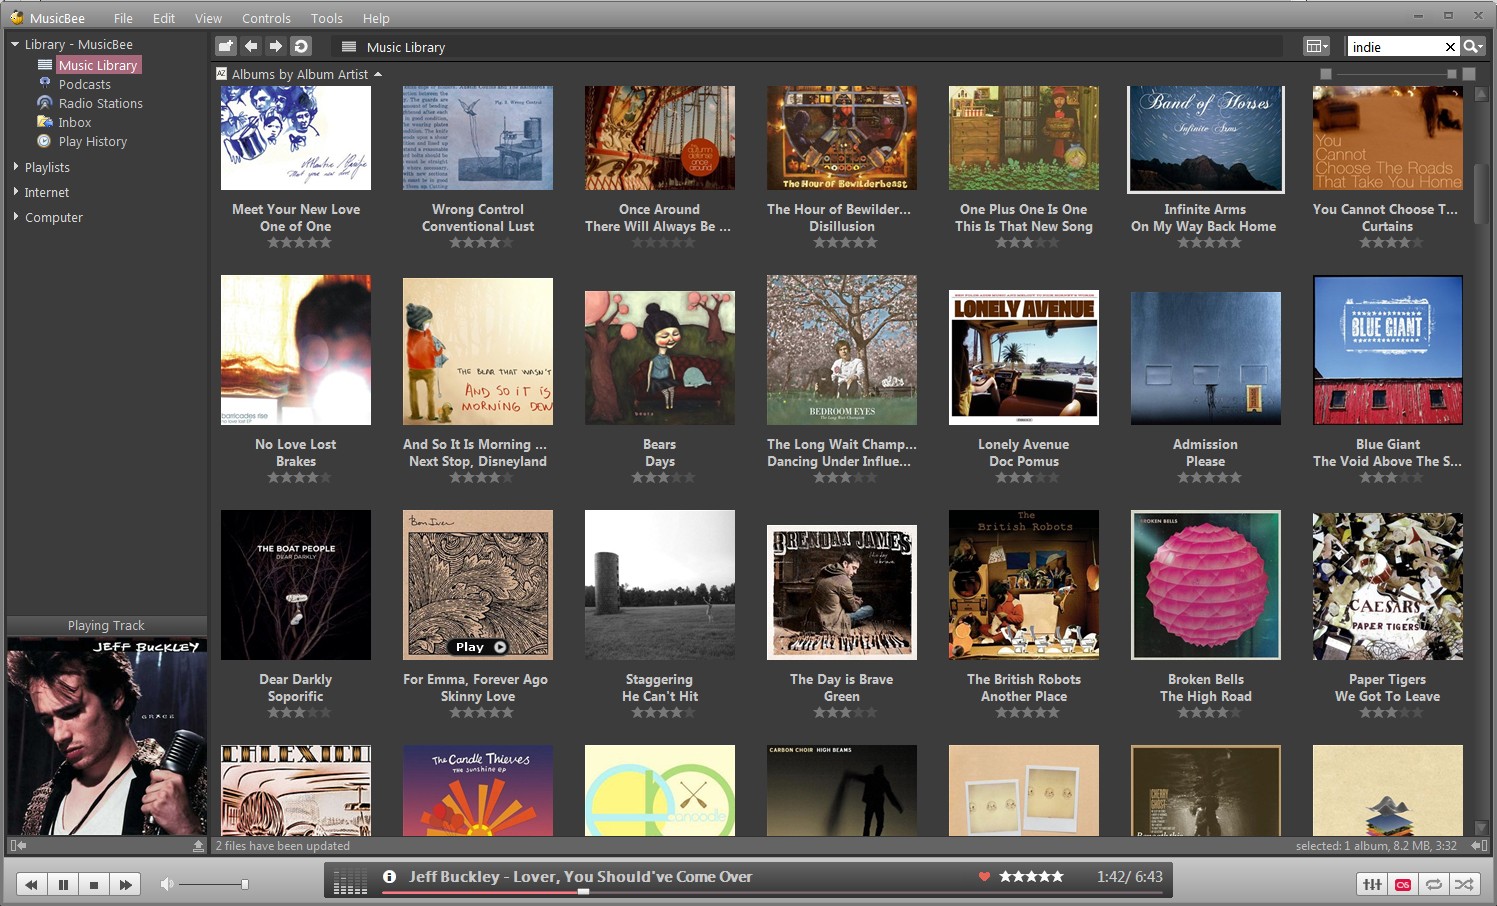This screenshot has width=1497, height=906.
Task: Toggle shuffle playback mode
Action: (1463, 884)
